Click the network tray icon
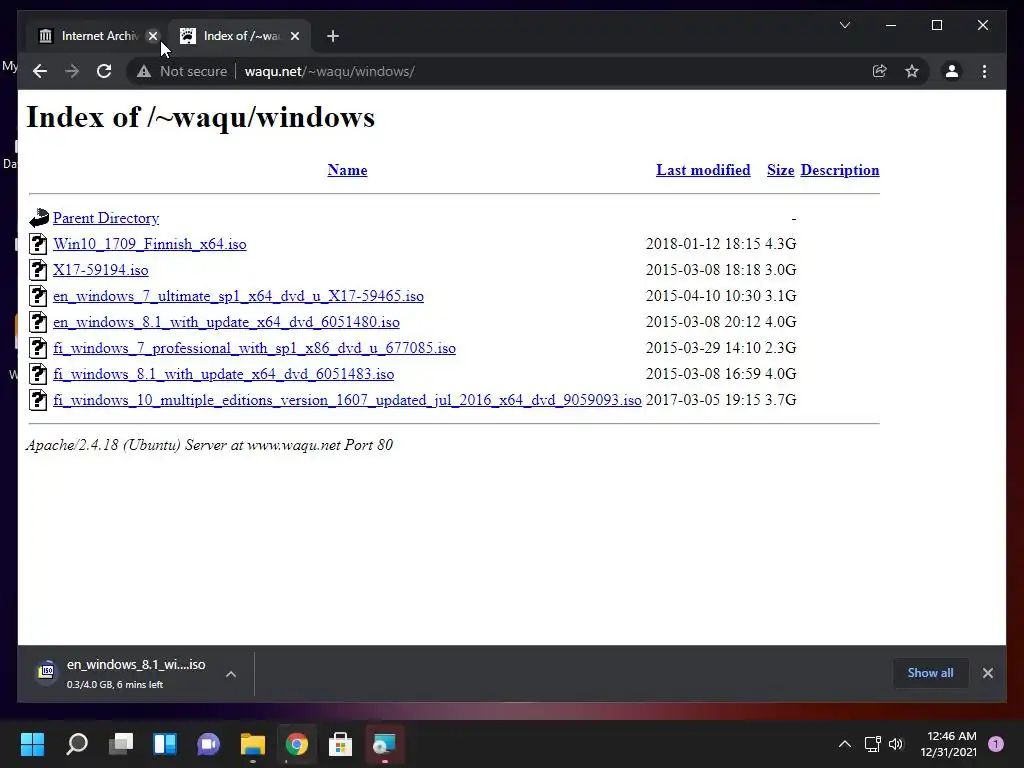This screenshot has width=1024, height=768. click(x=873, y=744)
